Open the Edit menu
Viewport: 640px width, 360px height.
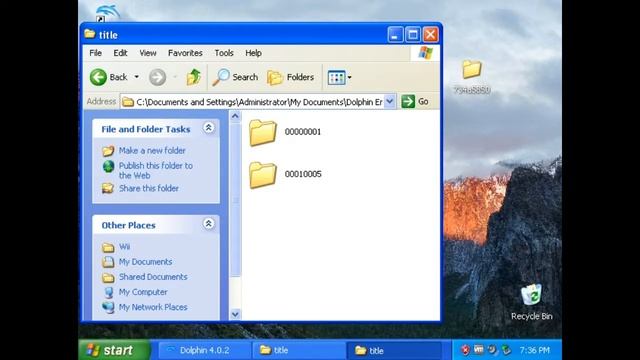coord(120,53)
